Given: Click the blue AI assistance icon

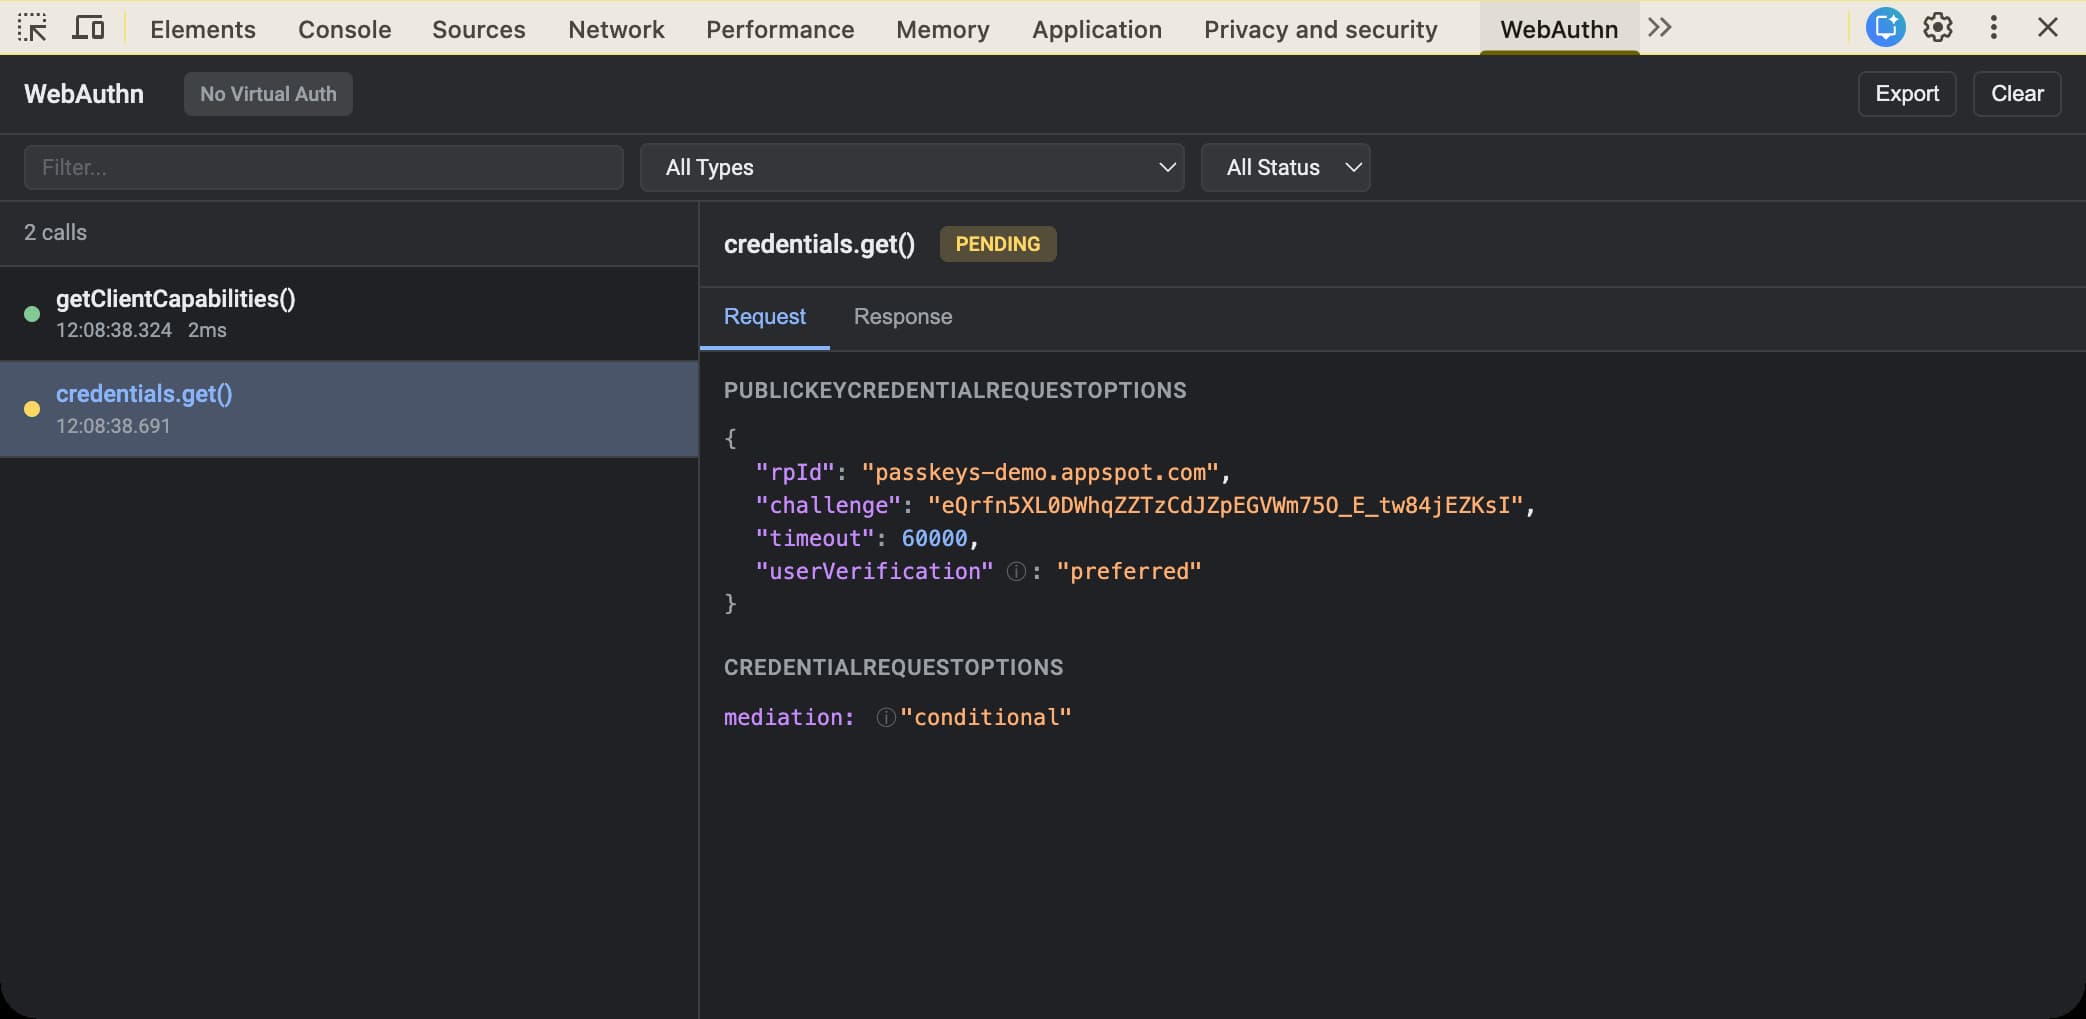Looking at the screenshot, I should 1885,28.
